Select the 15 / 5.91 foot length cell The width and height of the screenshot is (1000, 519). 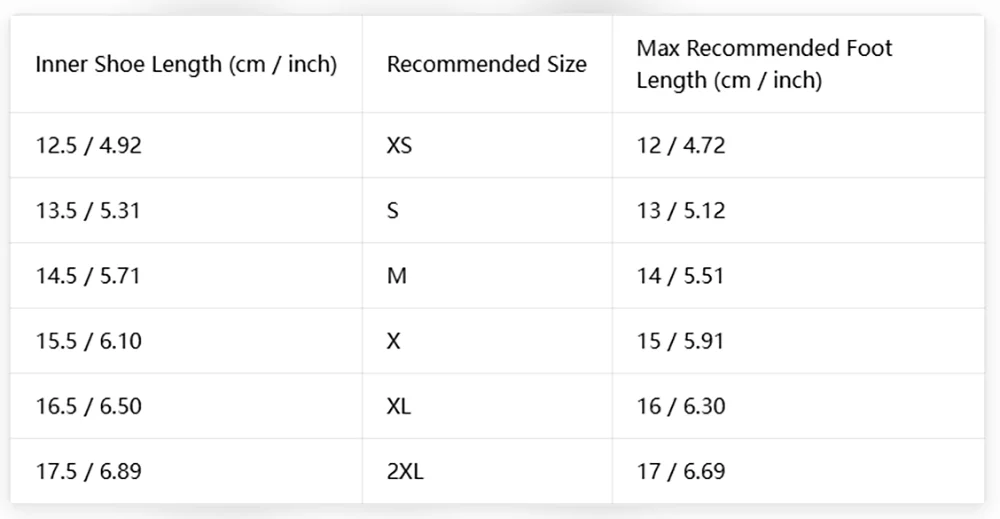[798, 341]
